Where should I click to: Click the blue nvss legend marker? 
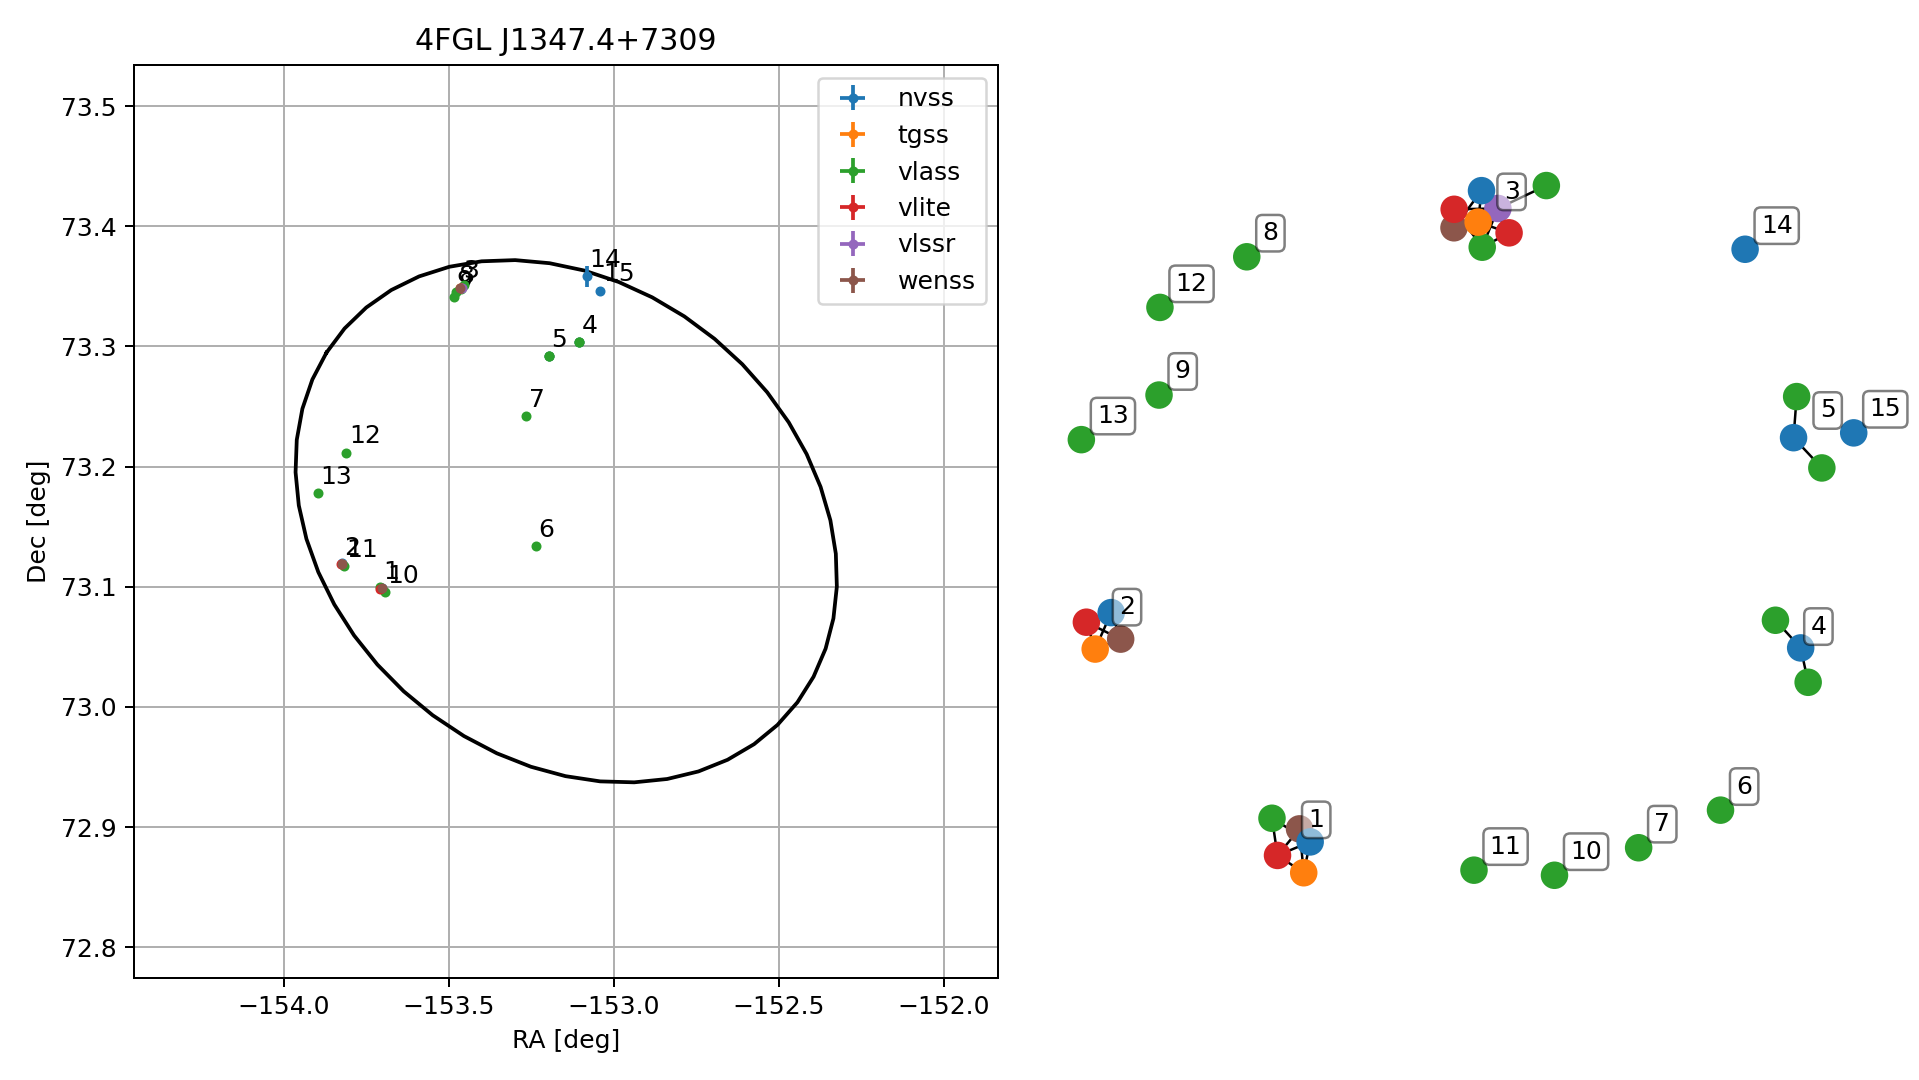coord(853,97)
